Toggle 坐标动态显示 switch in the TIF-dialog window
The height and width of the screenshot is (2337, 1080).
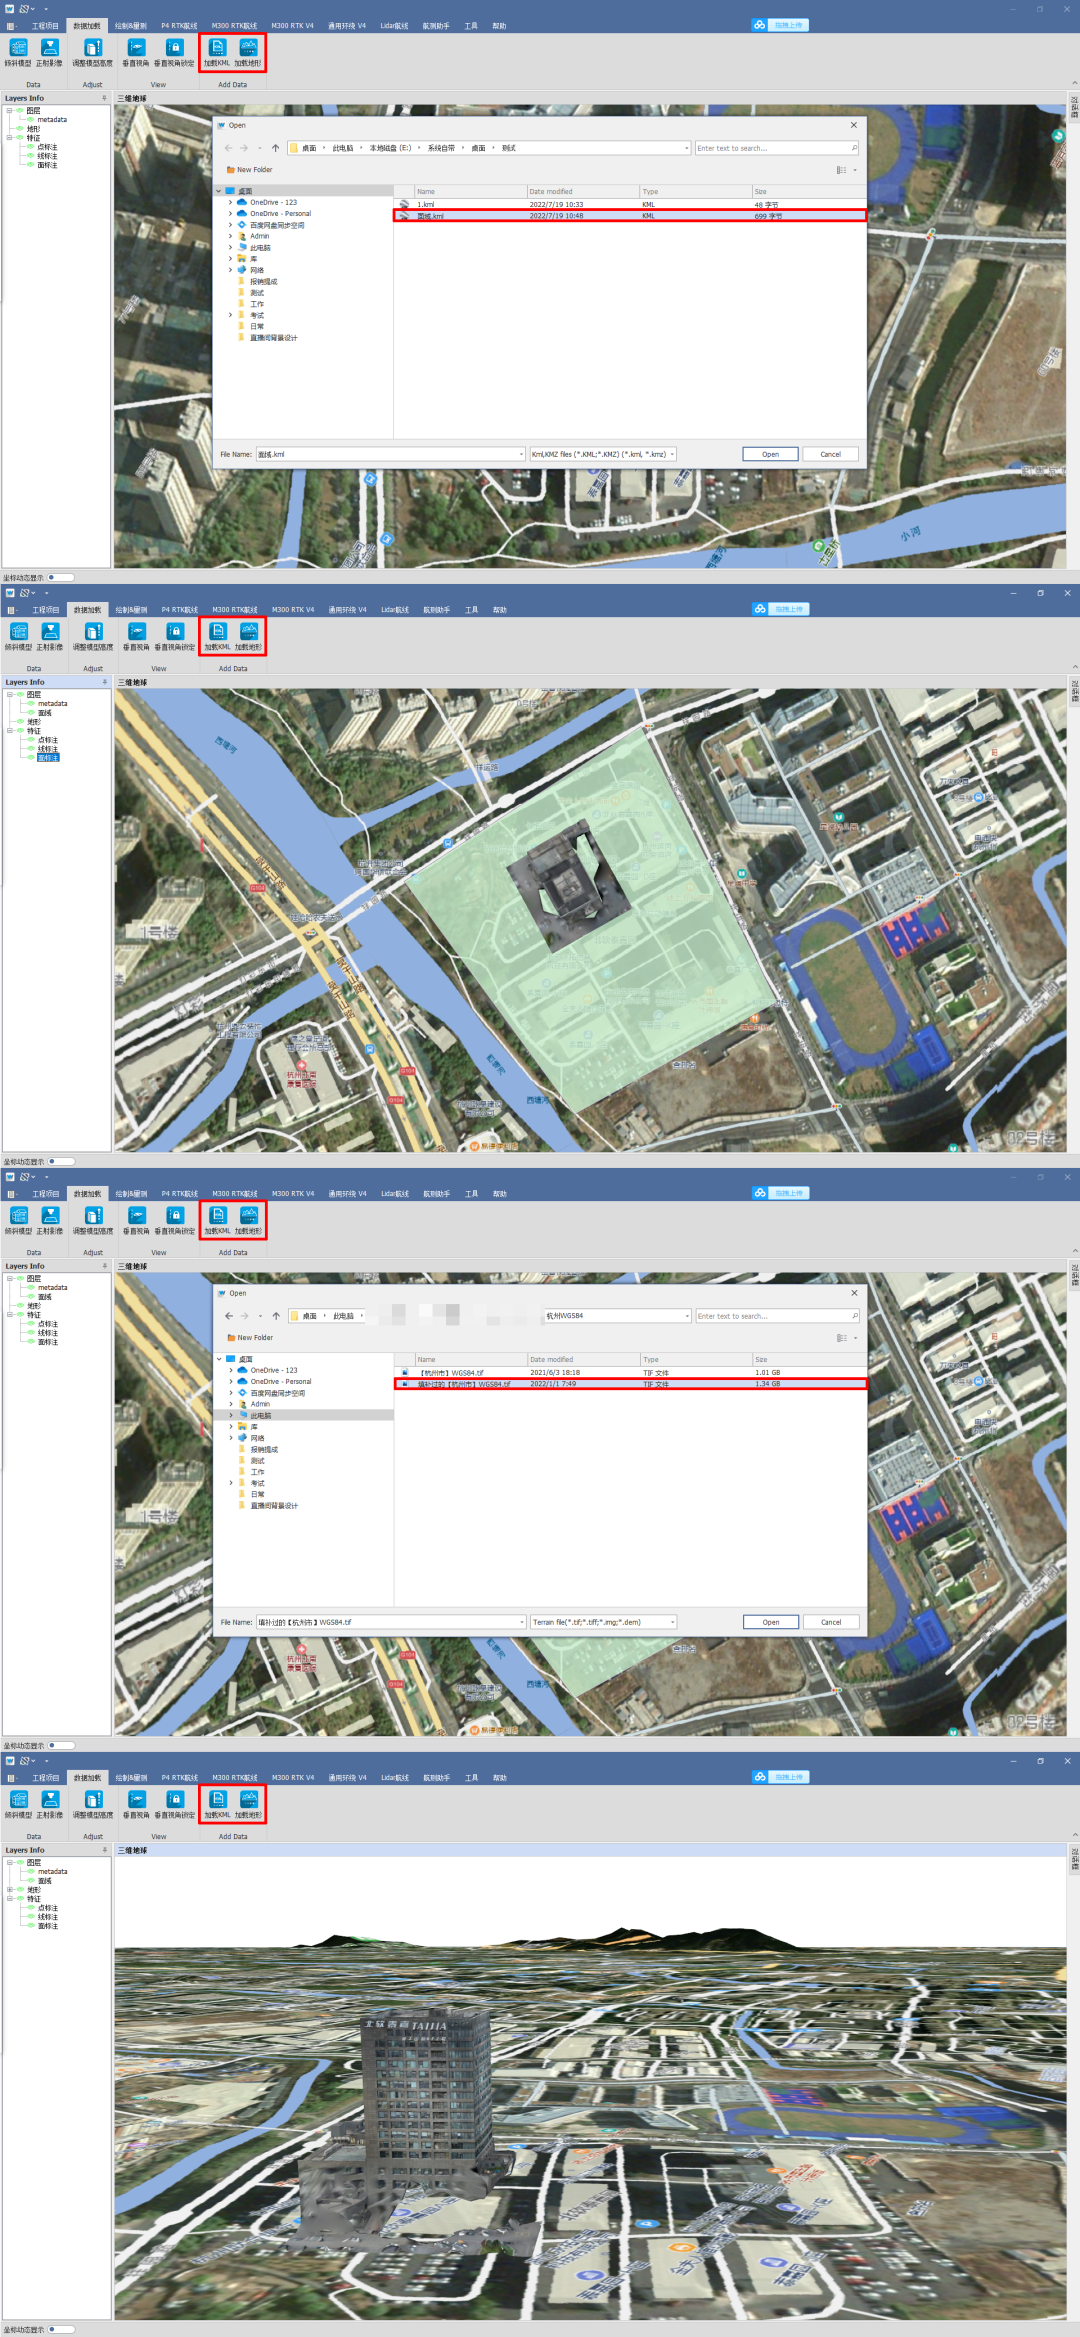tap(61, 1745)
